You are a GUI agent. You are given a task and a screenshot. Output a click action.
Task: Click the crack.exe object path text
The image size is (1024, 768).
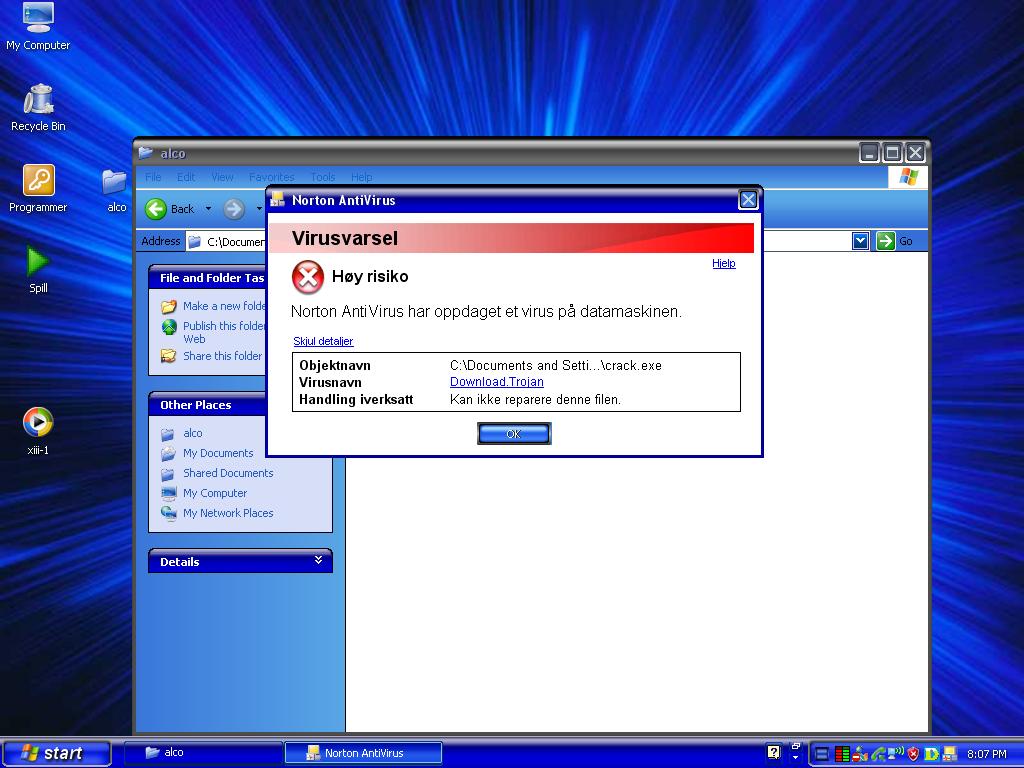(x=556, y=366)
